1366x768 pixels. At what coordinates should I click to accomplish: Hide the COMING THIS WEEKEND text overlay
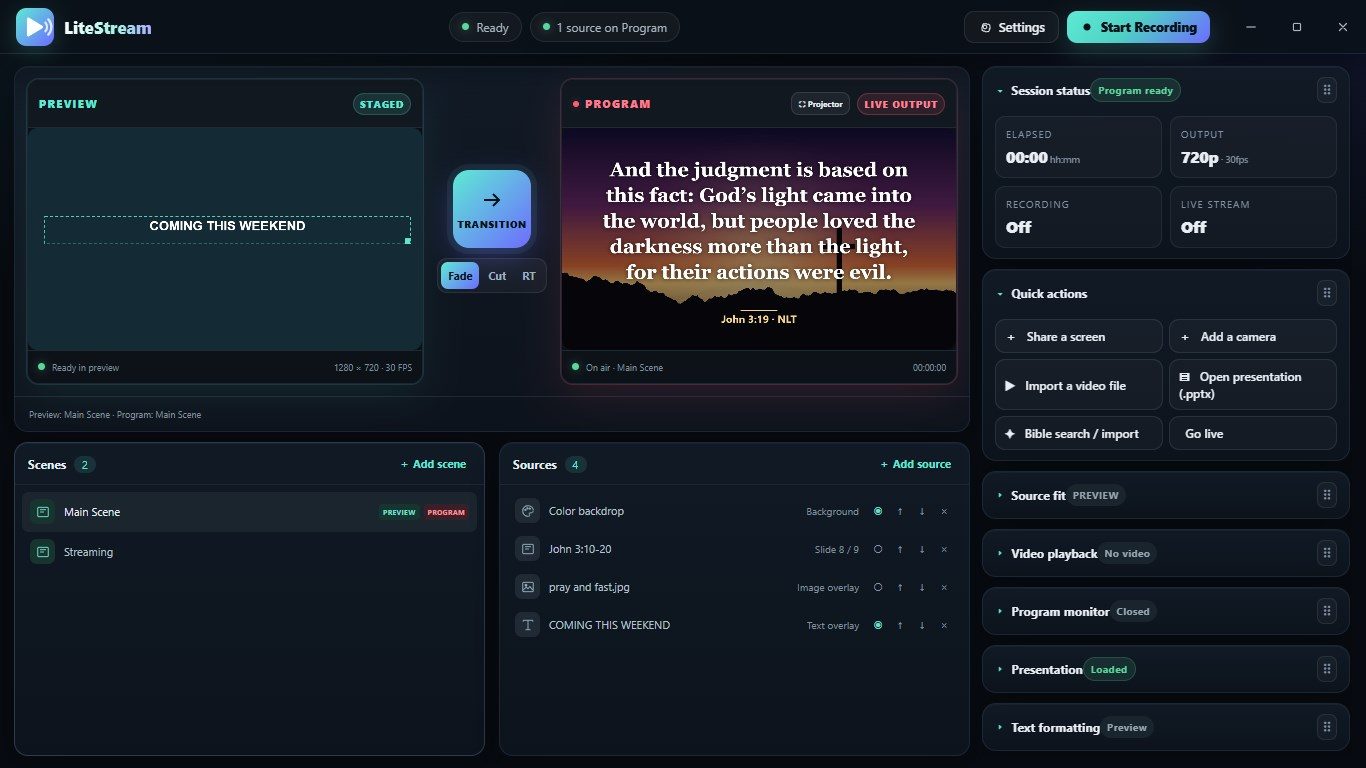(x=878, y=625)
